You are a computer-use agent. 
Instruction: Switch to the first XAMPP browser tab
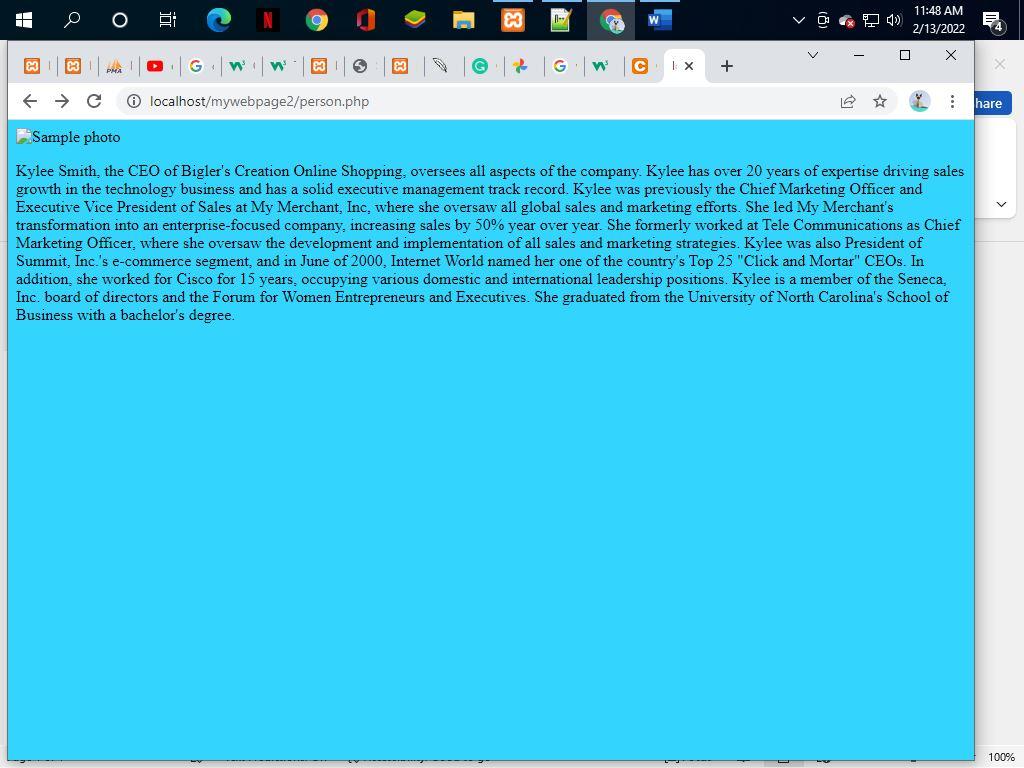pos(33,65)
